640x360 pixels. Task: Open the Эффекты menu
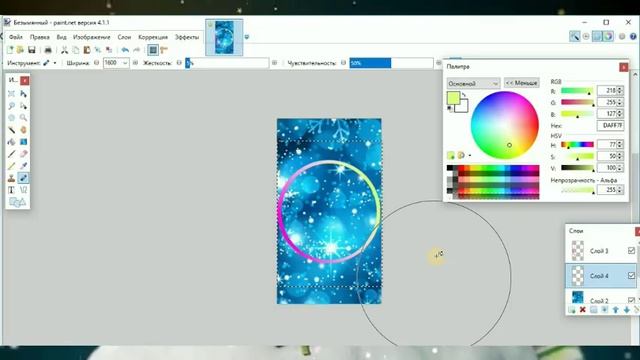(x=187, y=37)
